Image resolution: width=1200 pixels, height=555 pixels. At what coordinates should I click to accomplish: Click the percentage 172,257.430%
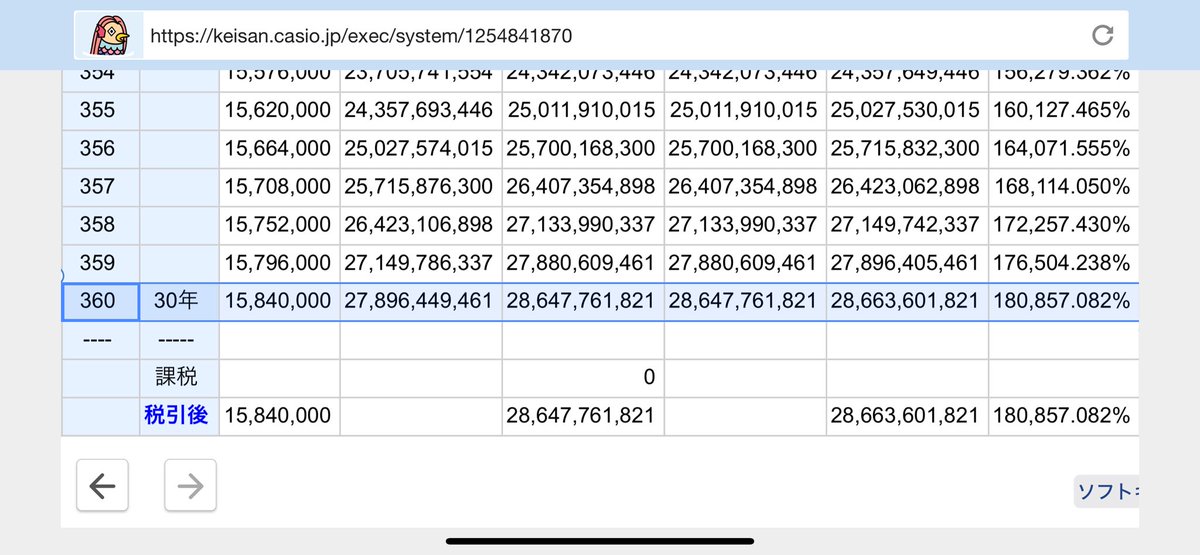pos(1062,224)
